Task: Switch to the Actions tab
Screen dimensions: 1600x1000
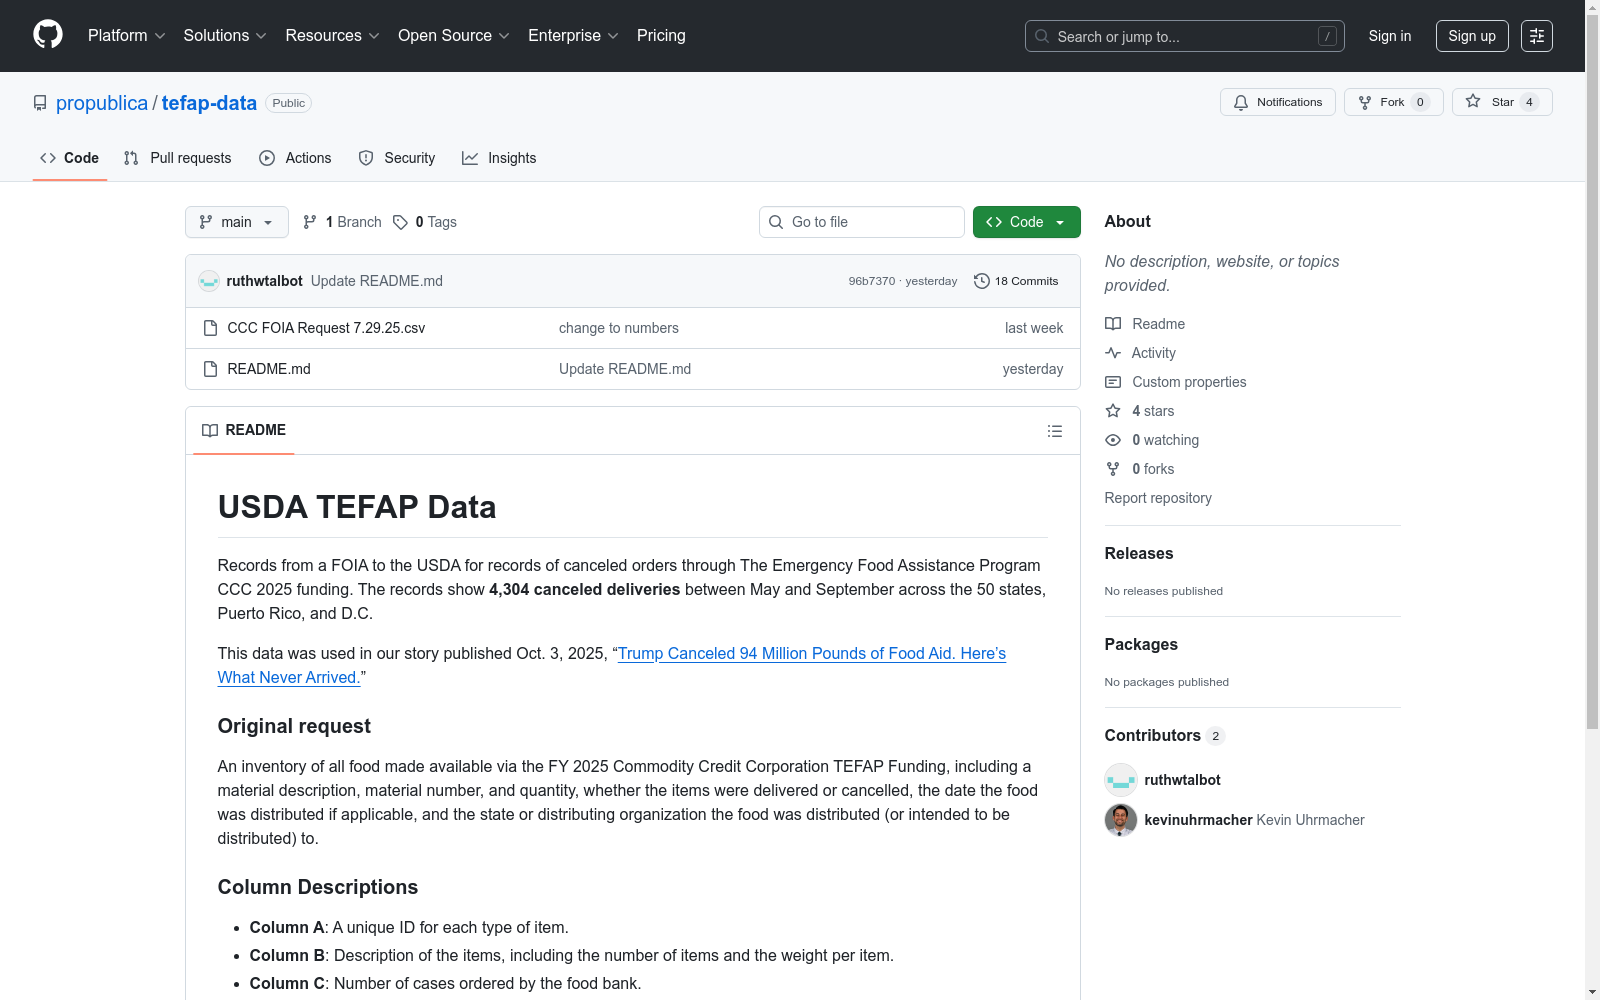Action: tap(295, 158)
